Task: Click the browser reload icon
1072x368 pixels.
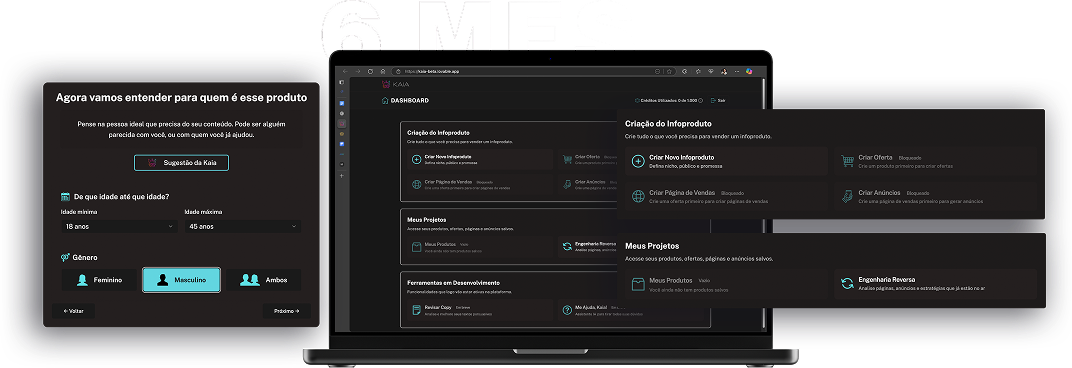Action: (x=371, y=71)
